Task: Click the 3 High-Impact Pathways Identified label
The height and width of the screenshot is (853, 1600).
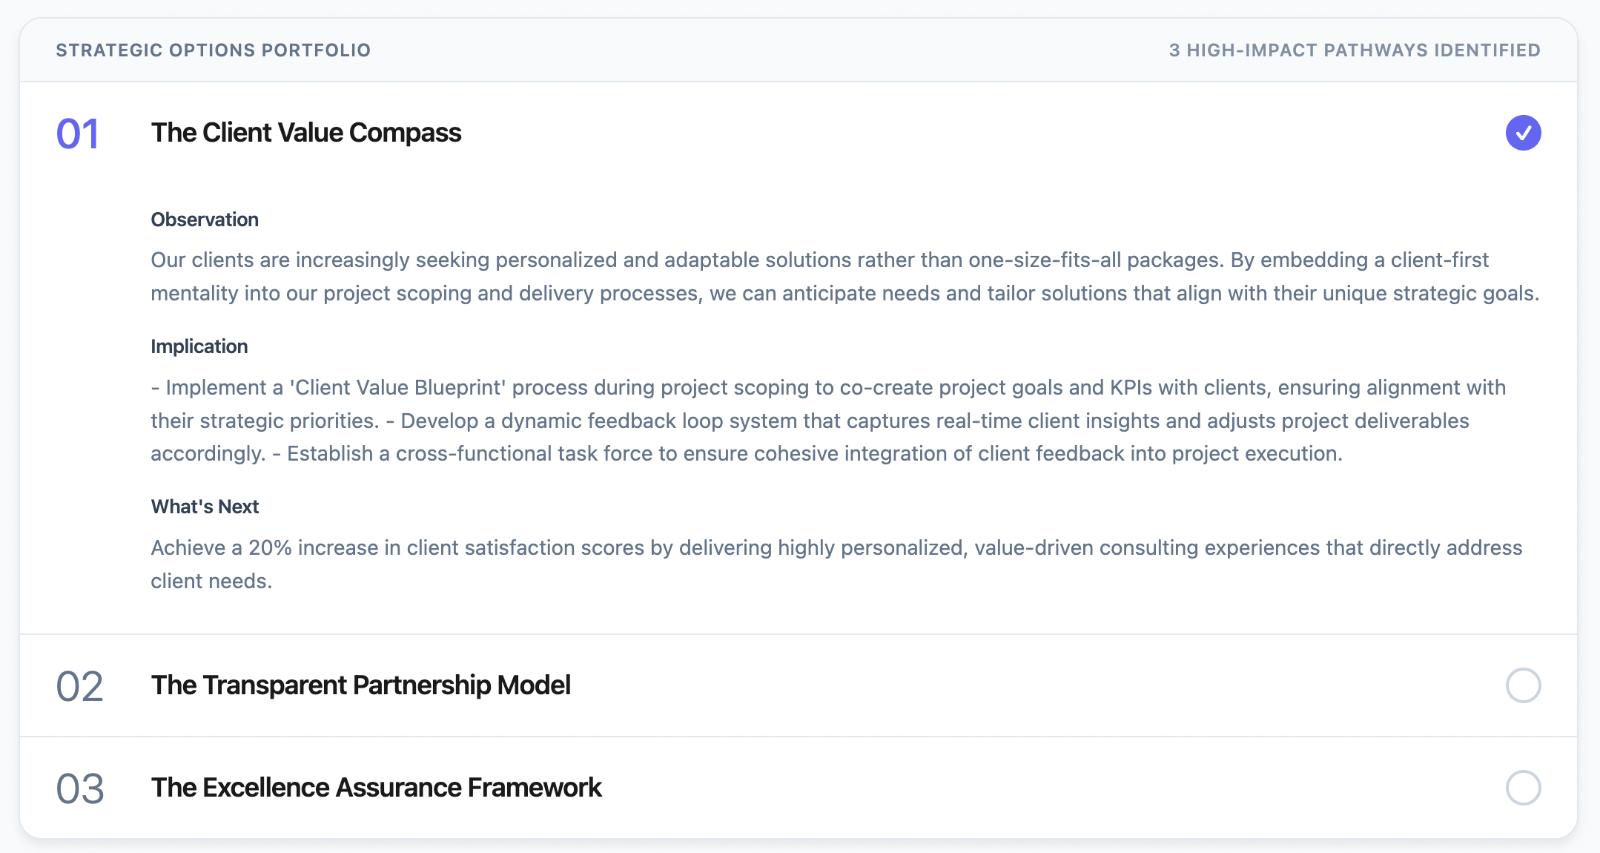Action: [x=1353, y=49]
